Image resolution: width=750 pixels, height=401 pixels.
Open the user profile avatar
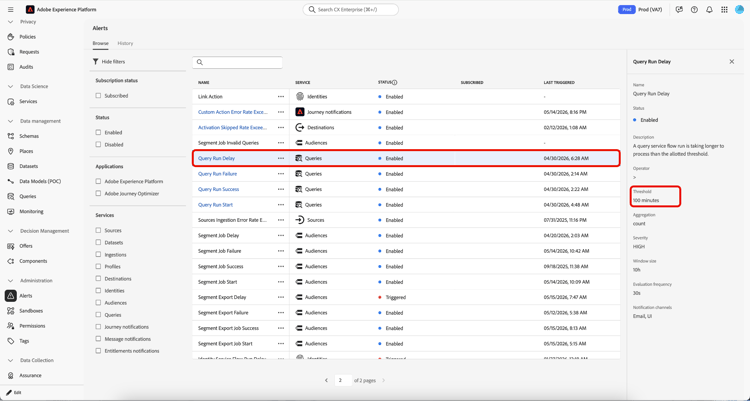[x=739, y=10]
